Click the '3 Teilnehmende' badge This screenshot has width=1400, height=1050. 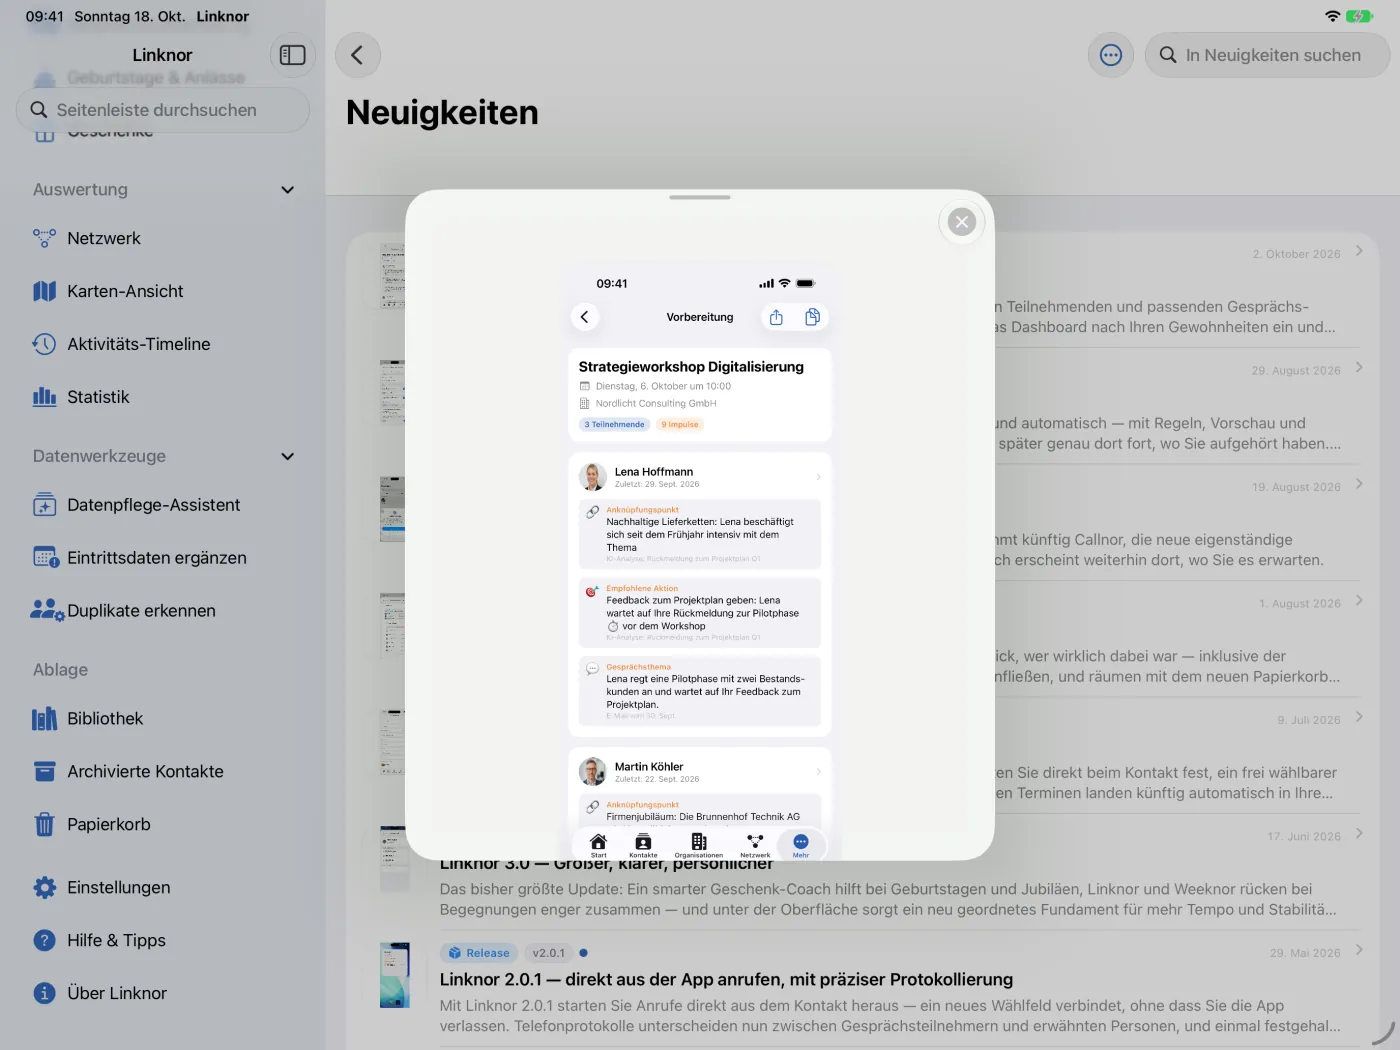pos(615,425)
